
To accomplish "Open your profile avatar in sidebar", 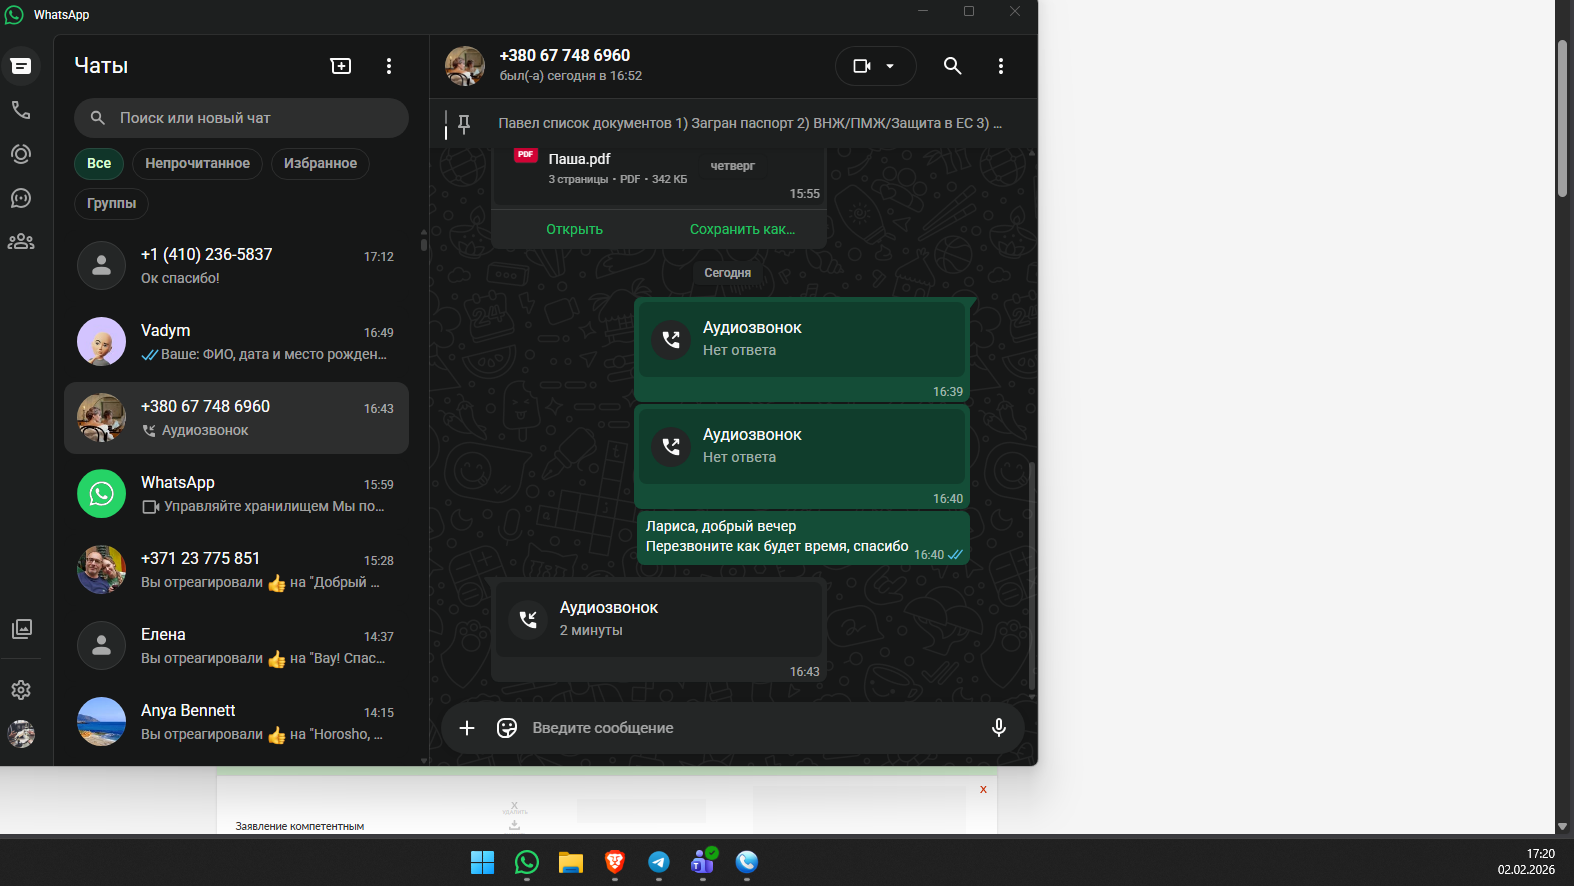I will click(21, 734).
